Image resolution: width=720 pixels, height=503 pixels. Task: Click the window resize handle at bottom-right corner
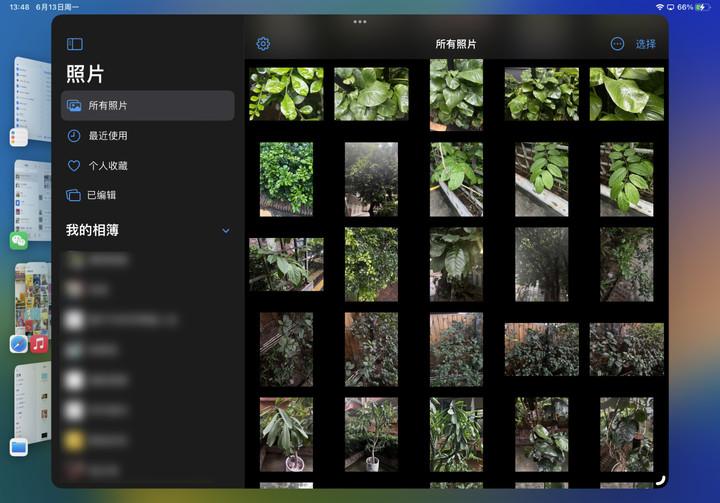pos(659,480)
